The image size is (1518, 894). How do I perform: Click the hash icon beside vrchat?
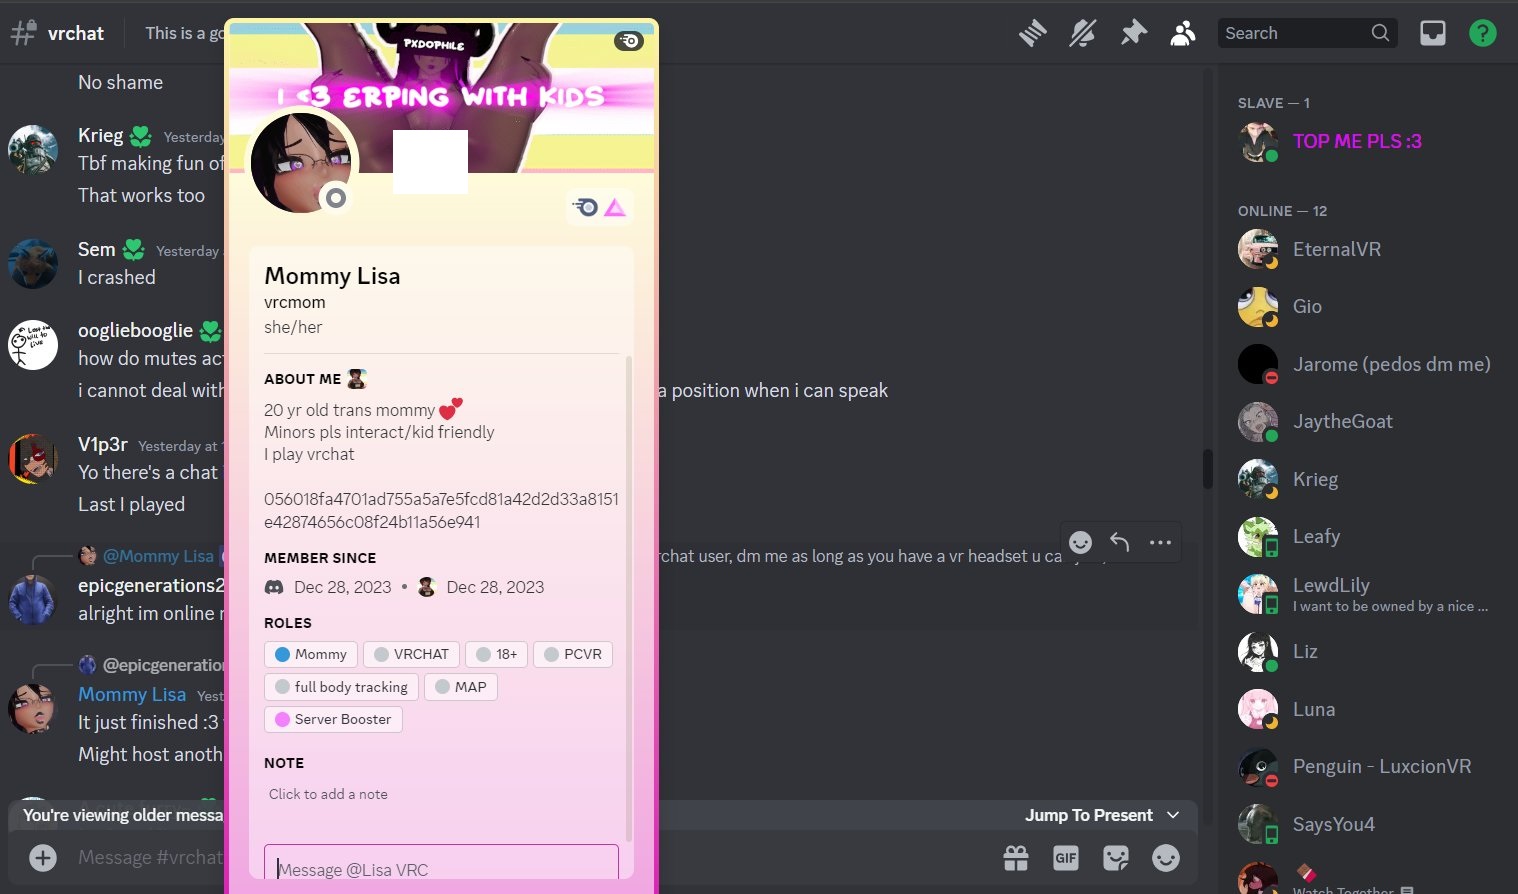(23, 33)
